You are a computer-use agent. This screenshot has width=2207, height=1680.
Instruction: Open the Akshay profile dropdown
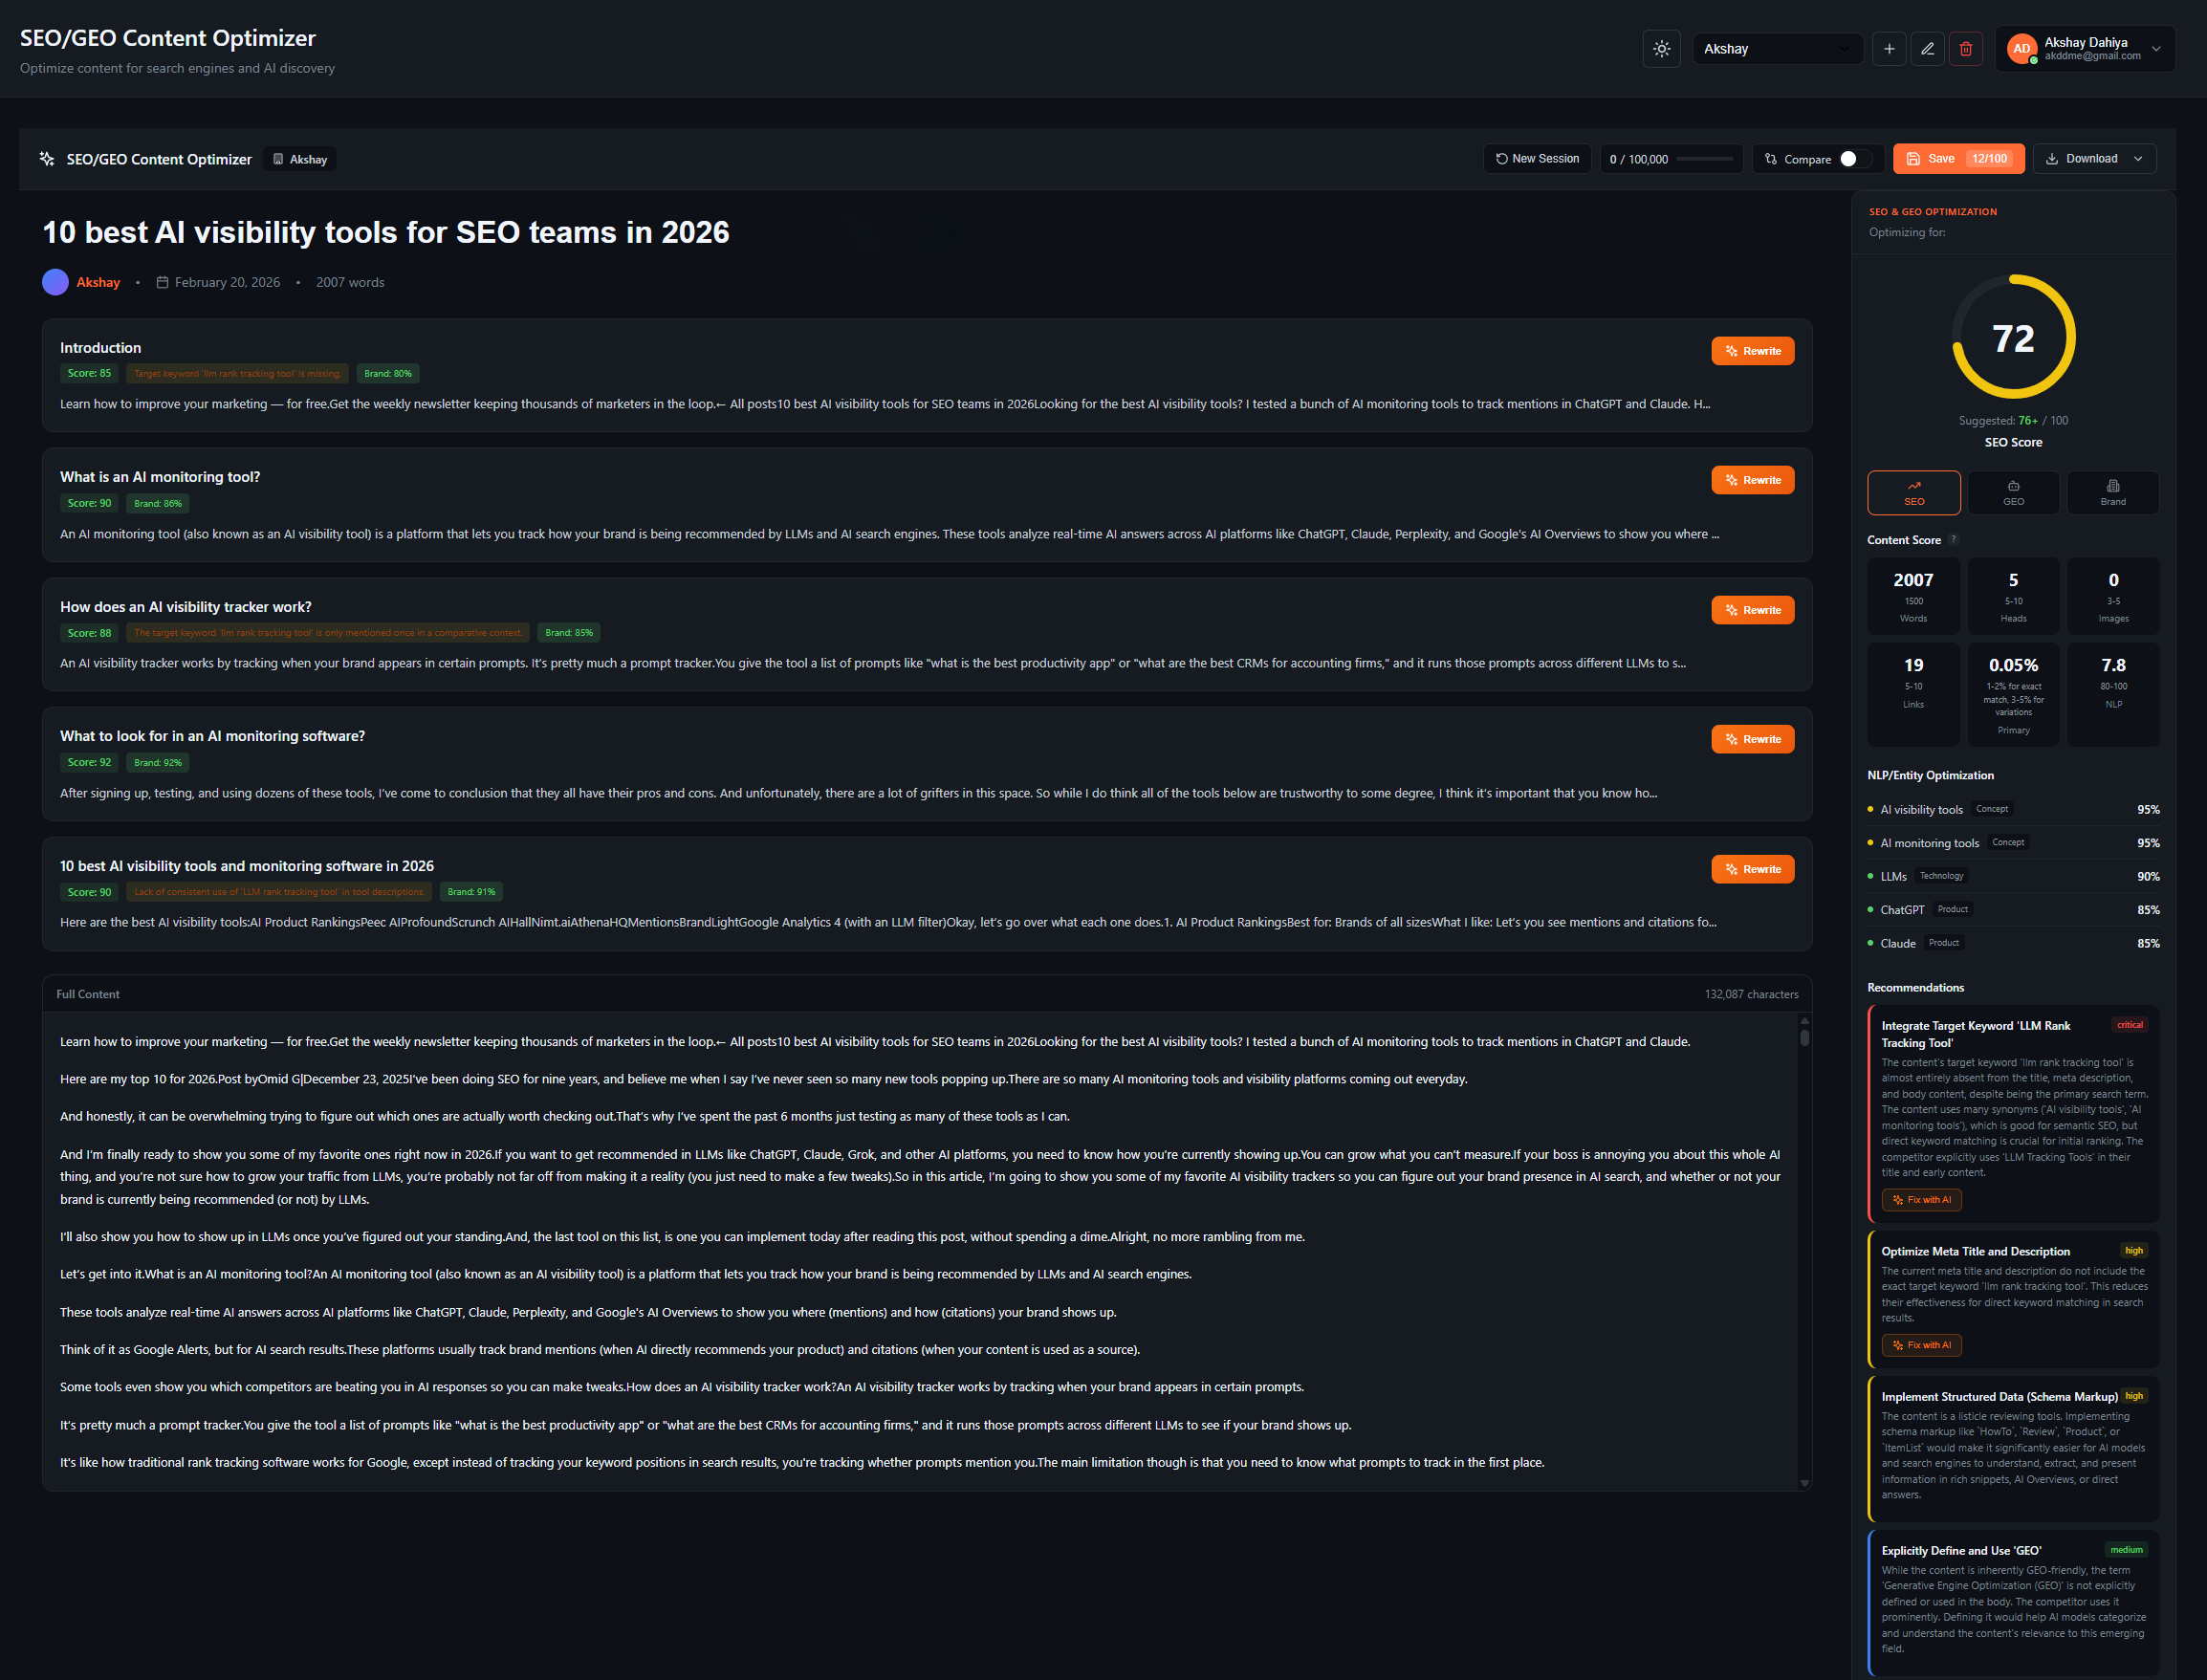coord(1776,49)
